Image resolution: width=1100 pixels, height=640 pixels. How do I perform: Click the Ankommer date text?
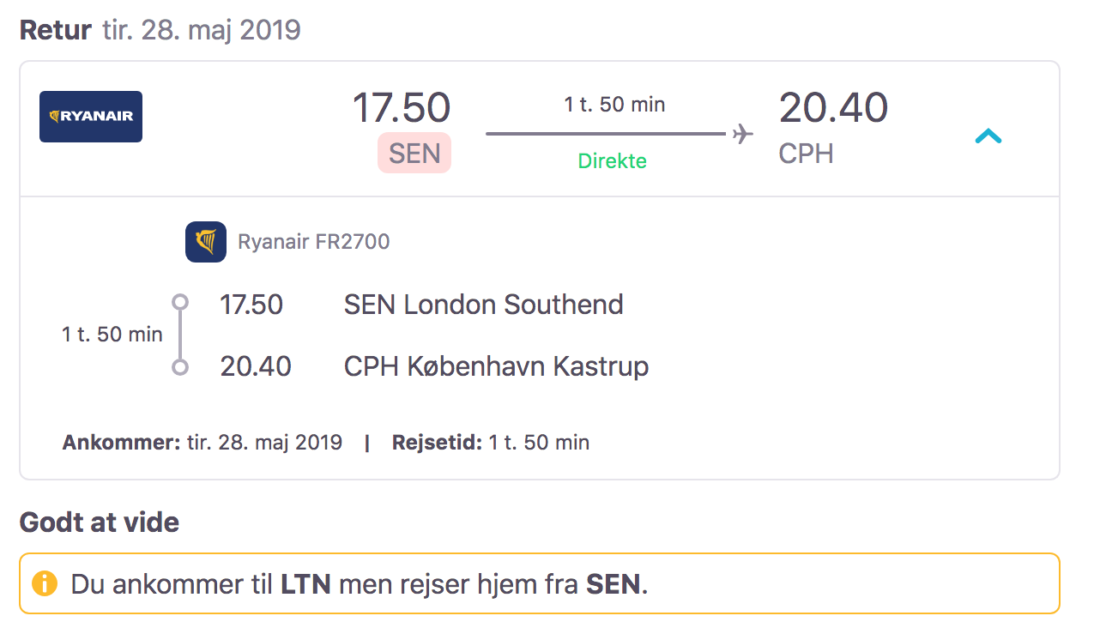(x=202, y=443)
